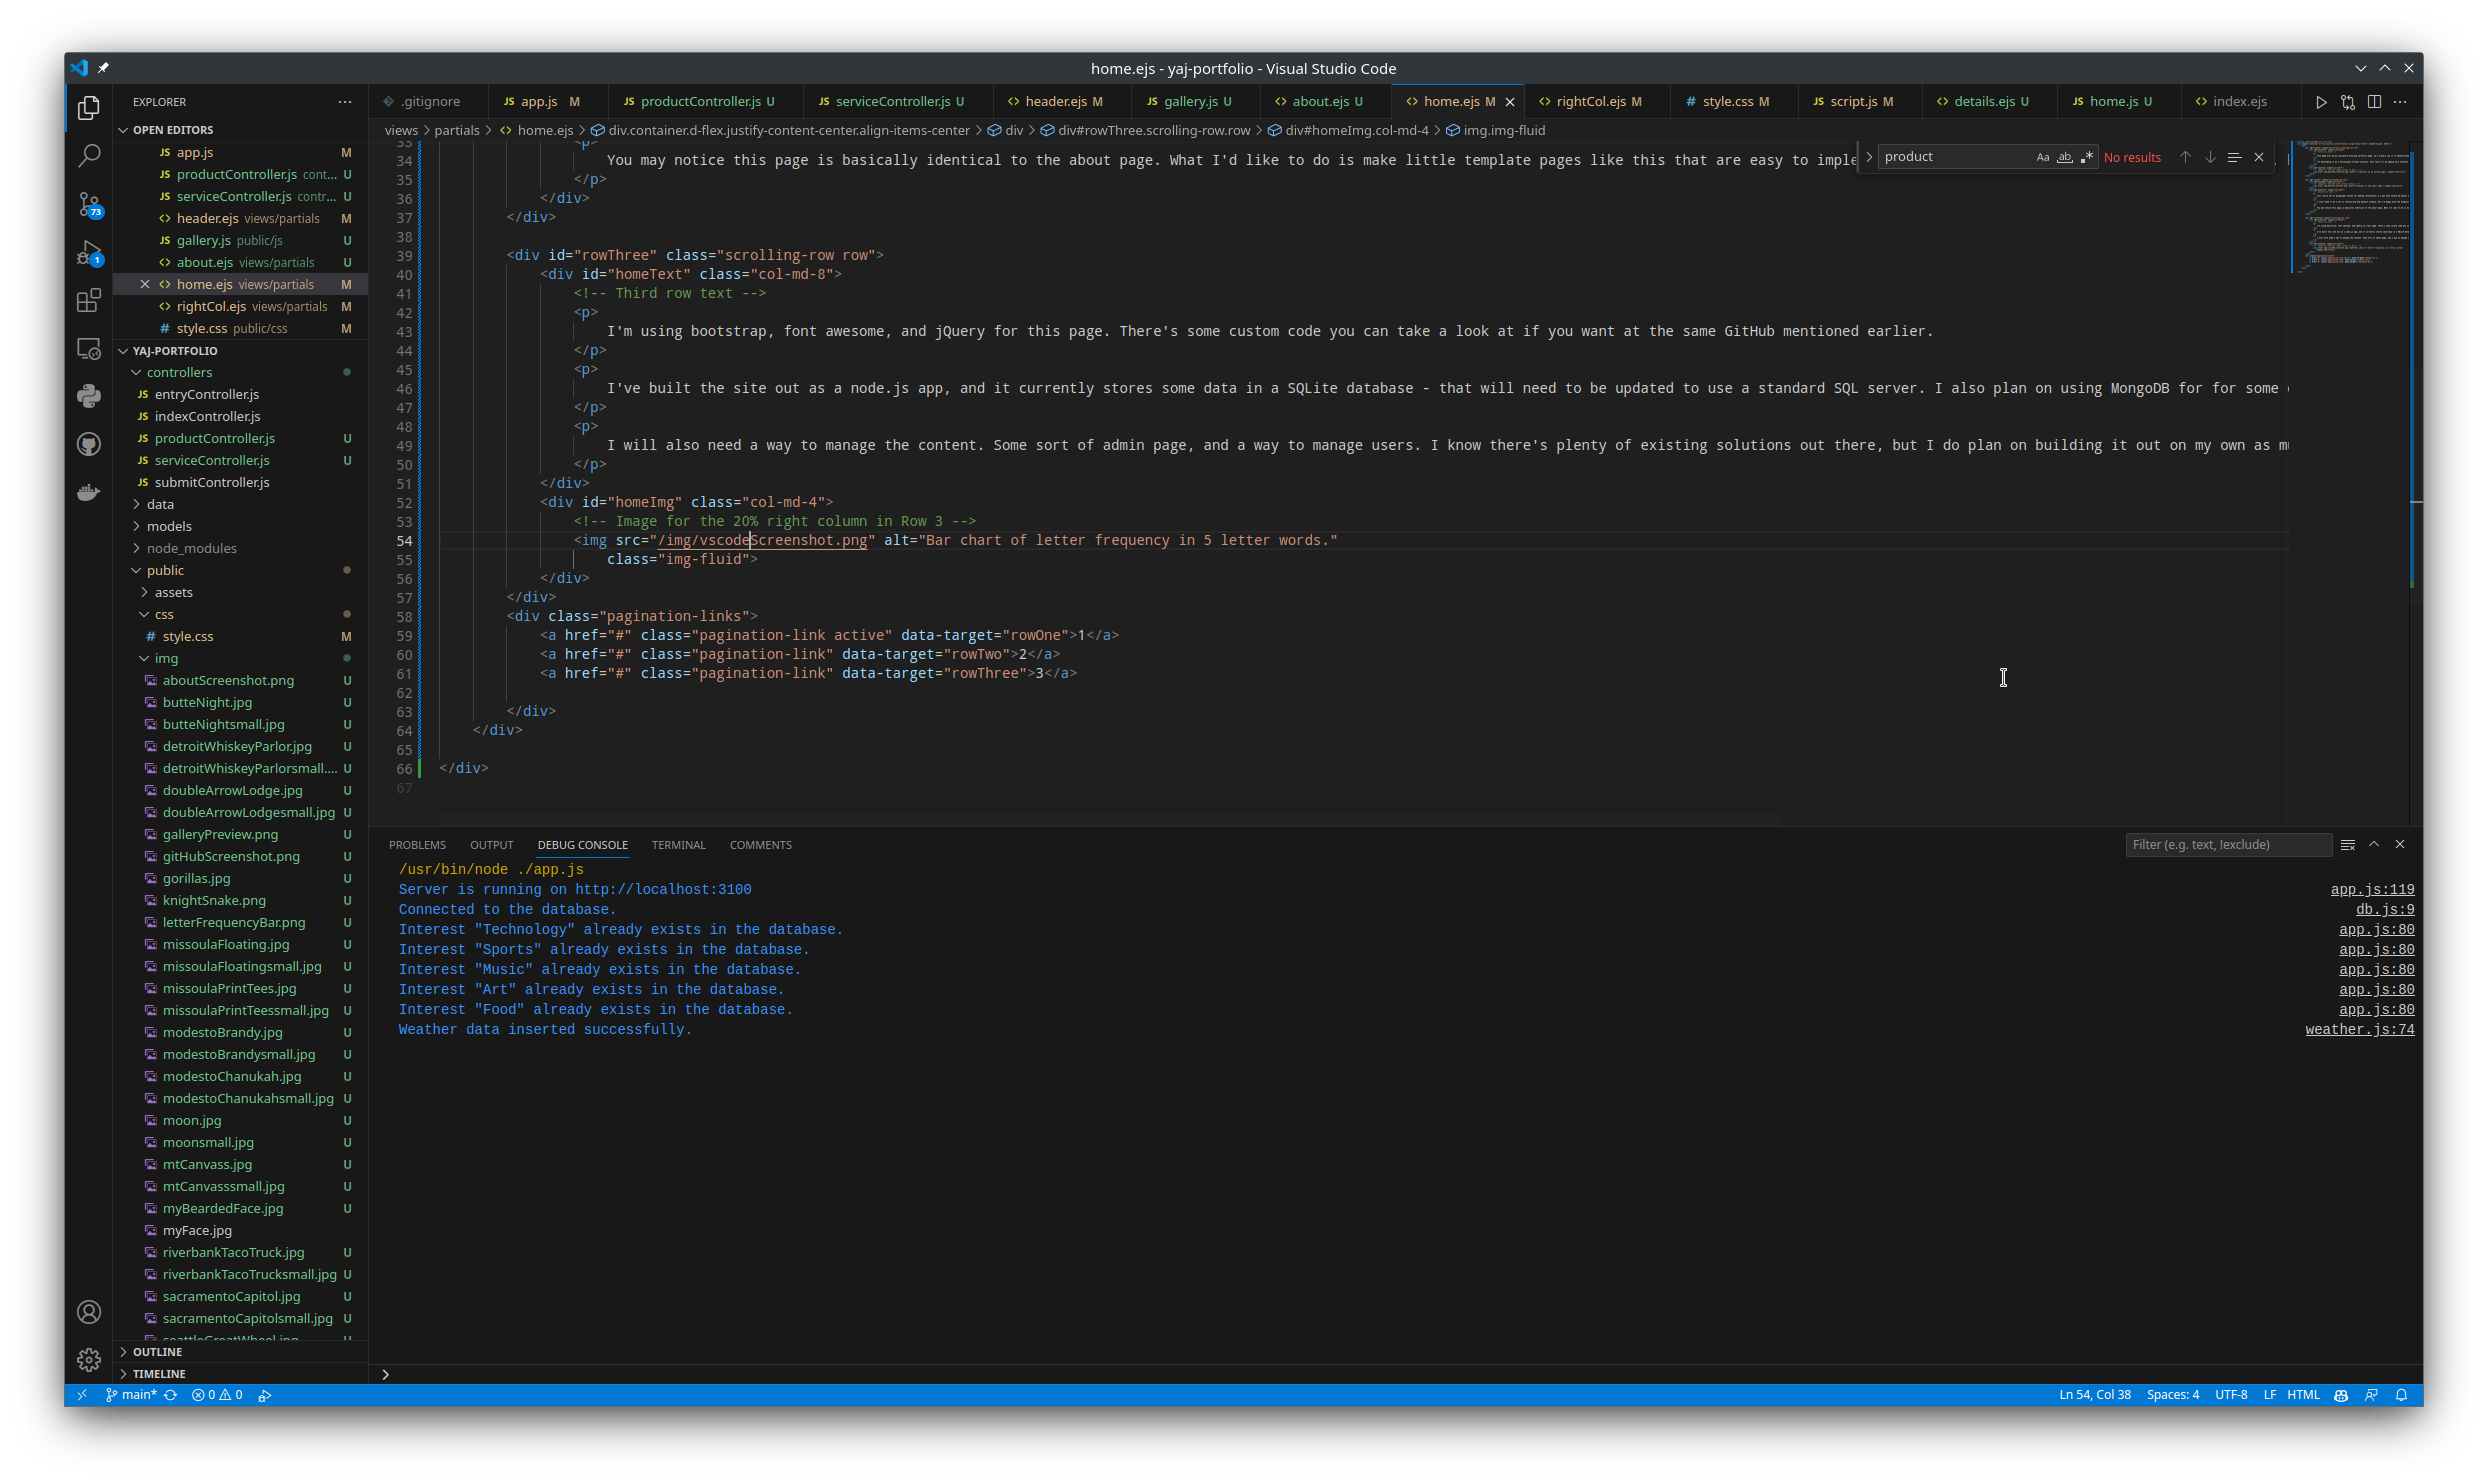Select the TERMINAL tab in panel
Screen dimensions: 2488x1483
[678, 844]
